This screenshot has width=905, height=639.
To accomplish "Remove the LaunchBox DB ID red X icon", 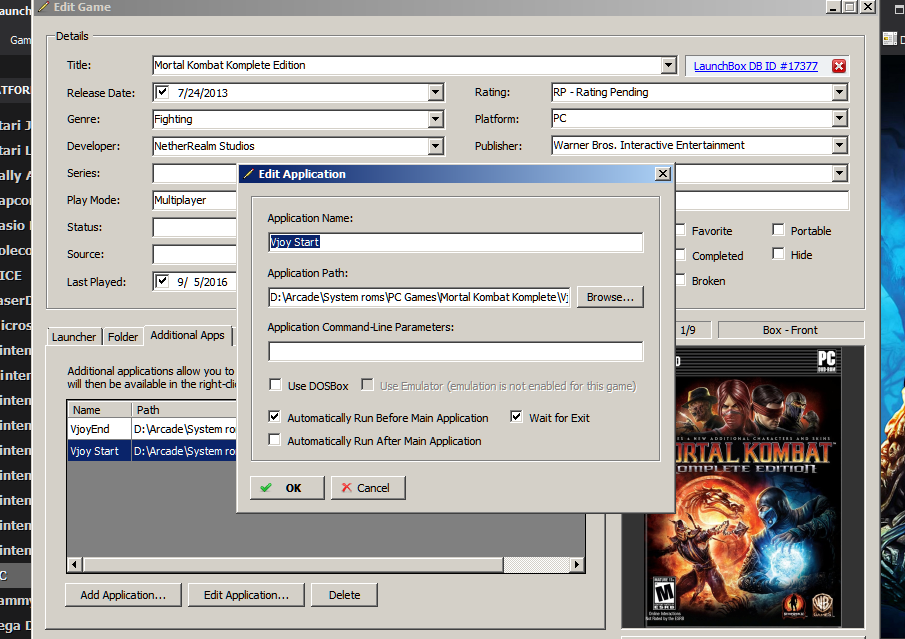I will [839, 66].
